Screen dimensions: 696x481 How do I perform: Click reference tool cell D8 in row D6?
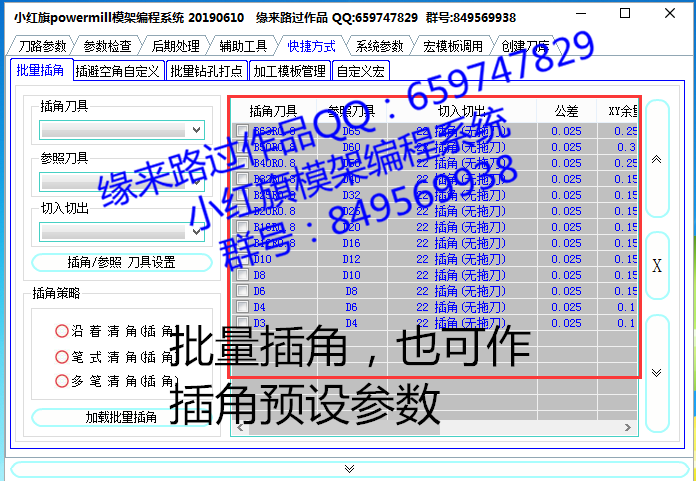point(352,291)
